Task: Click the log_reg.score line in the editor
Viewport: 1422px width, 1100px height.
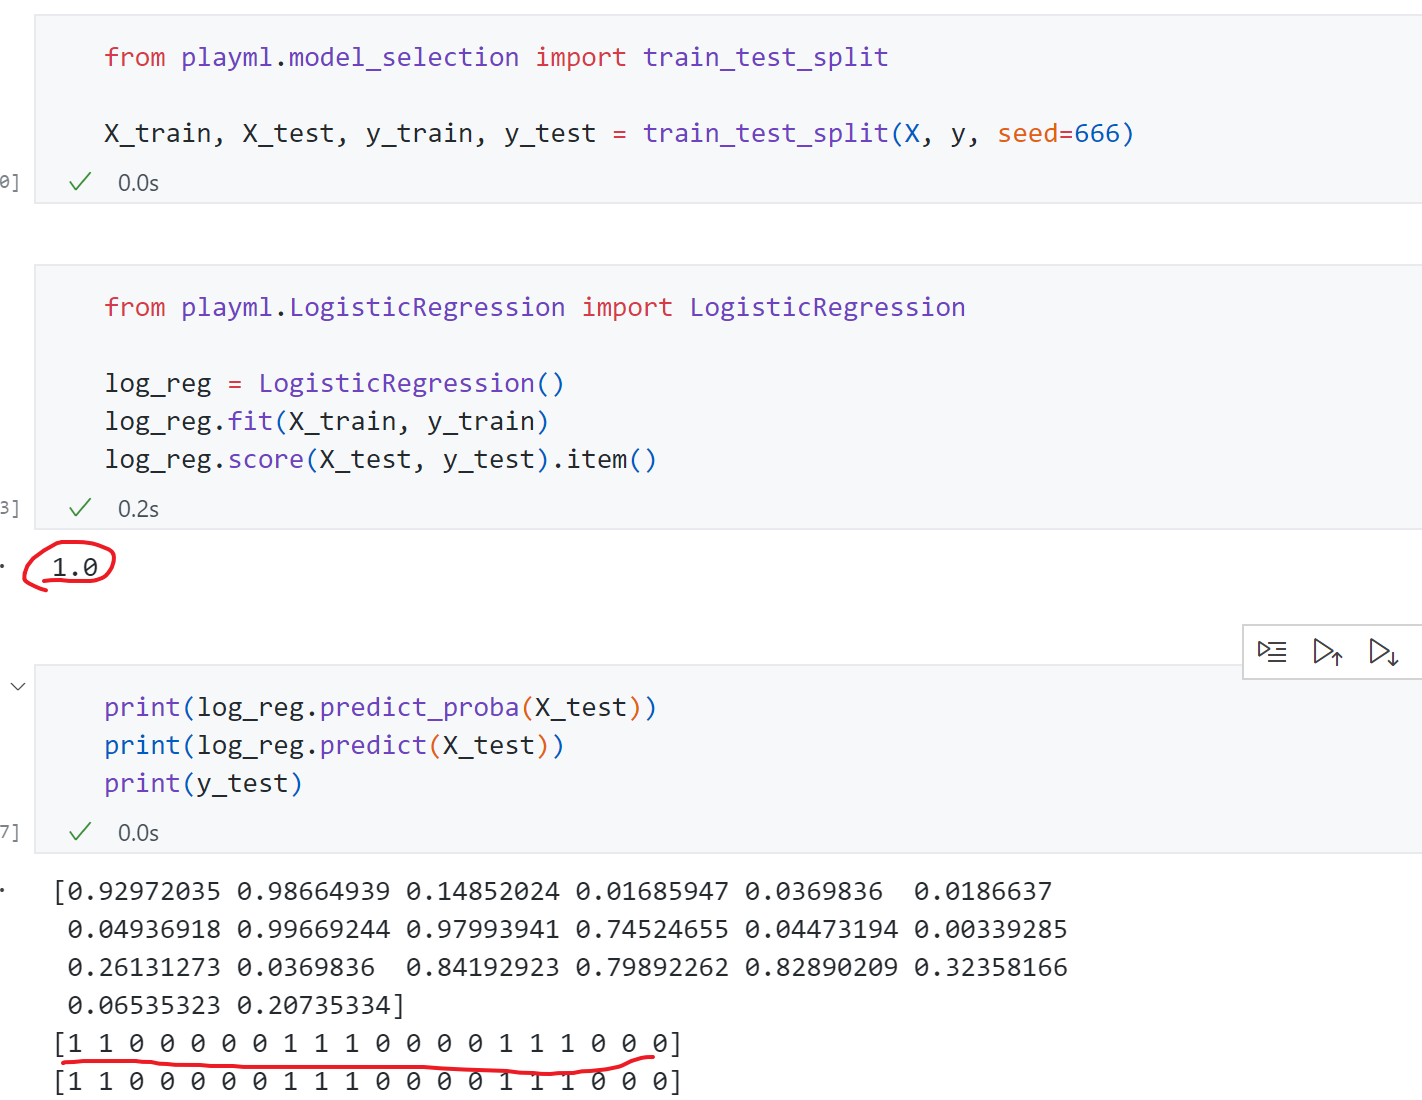Action: coord(380,460)
